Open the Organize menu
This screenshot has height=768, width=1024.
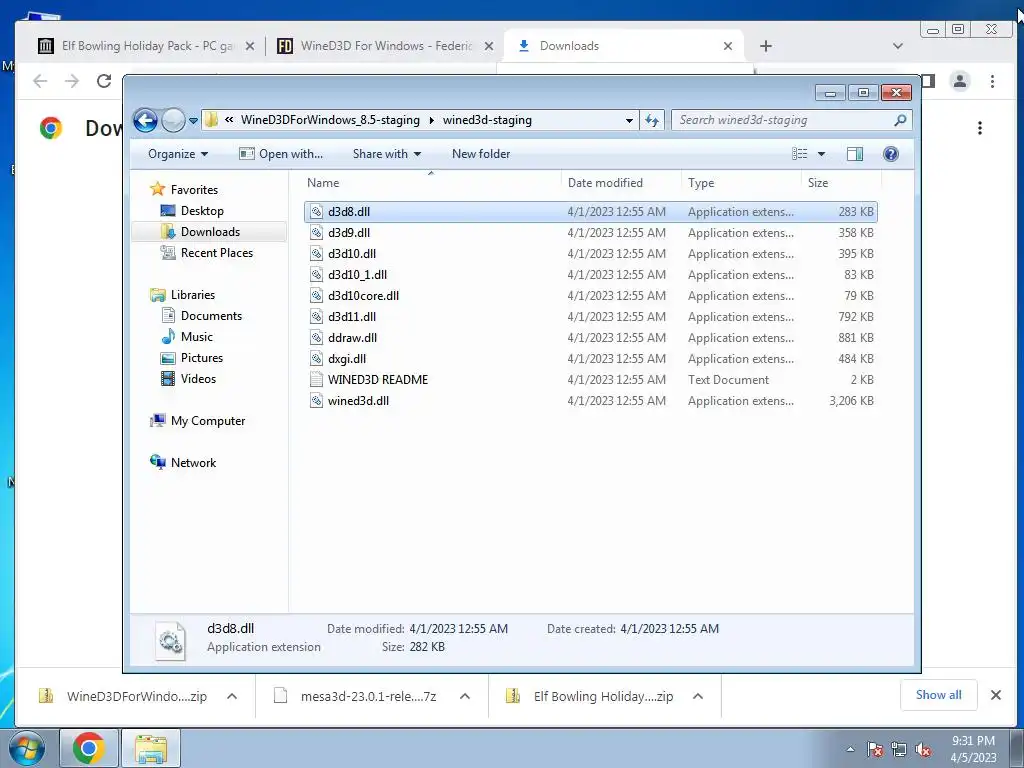click(x=178, y=154)
